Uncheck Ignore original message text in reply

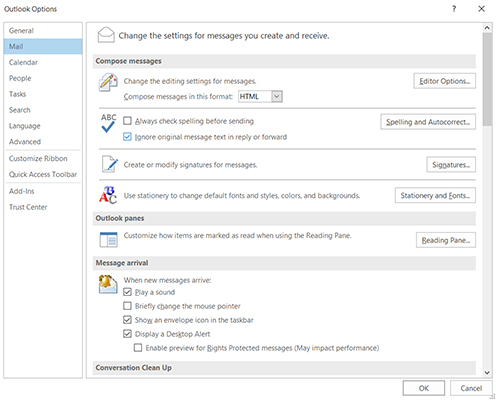(x=127, y=137)
